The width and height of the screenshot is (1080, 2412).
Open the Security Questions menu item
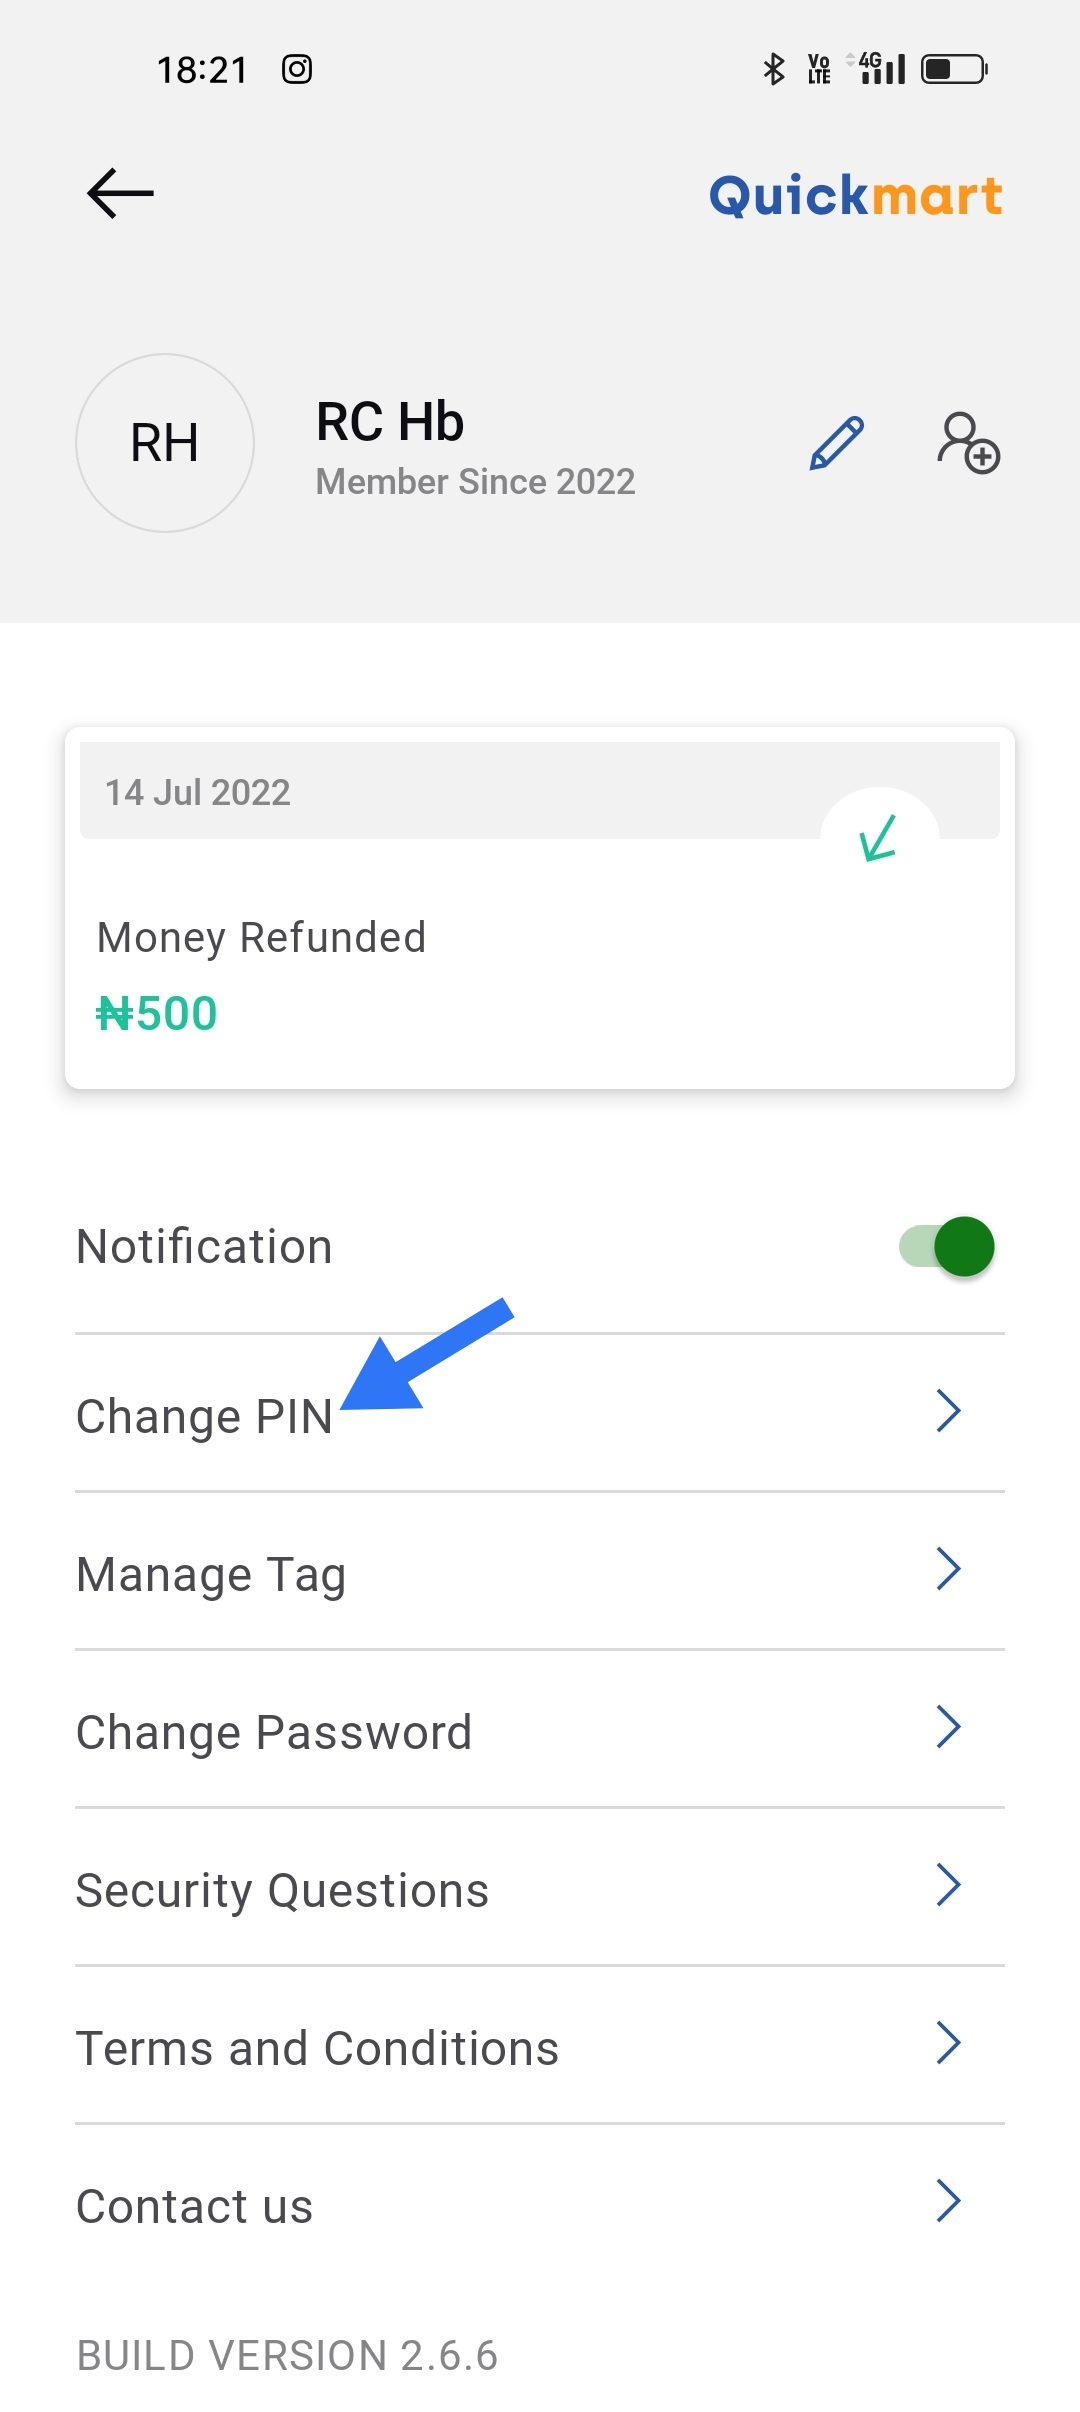click(x=282, y=1891)
